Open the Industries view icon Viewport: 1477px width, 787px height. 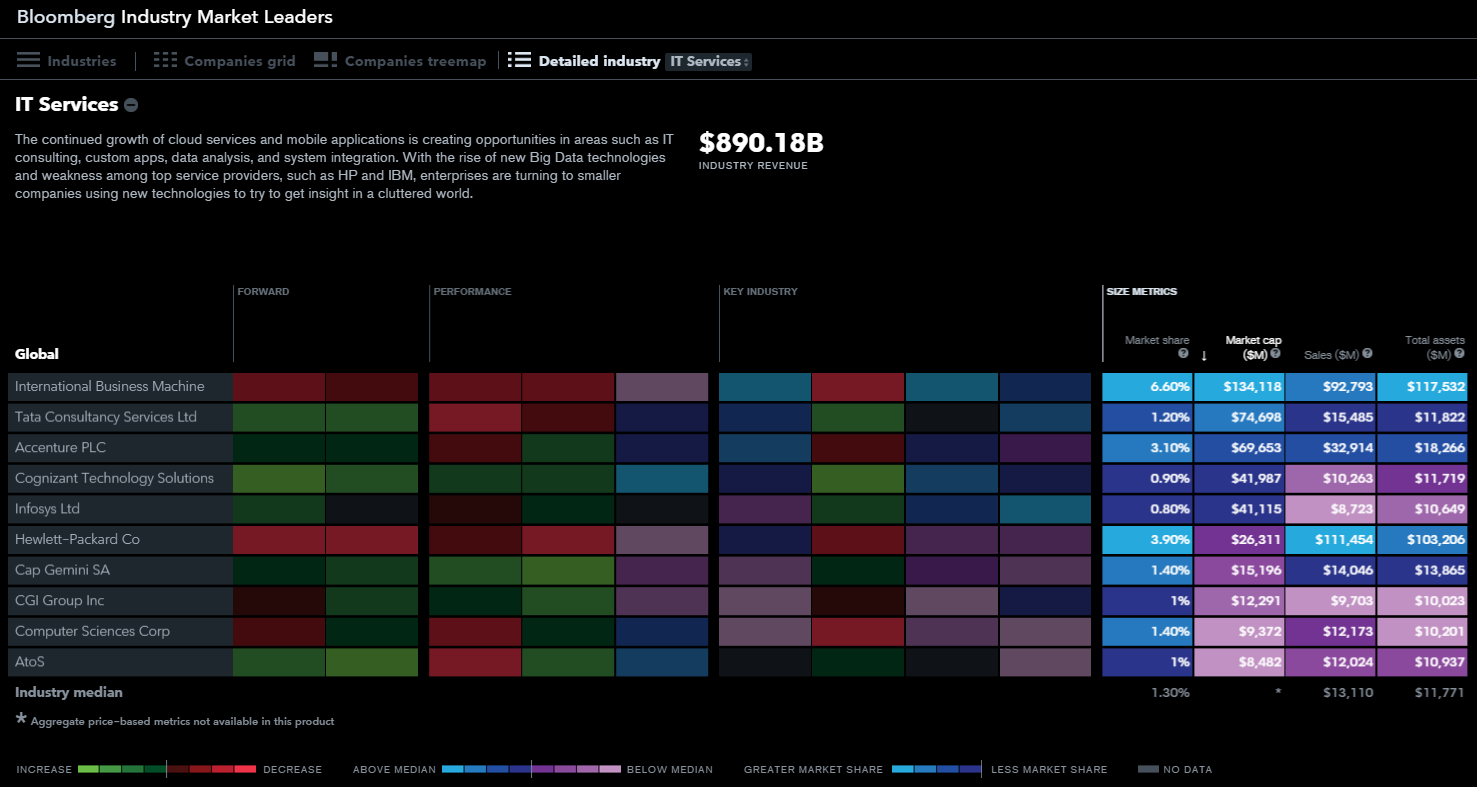(28, 61)
